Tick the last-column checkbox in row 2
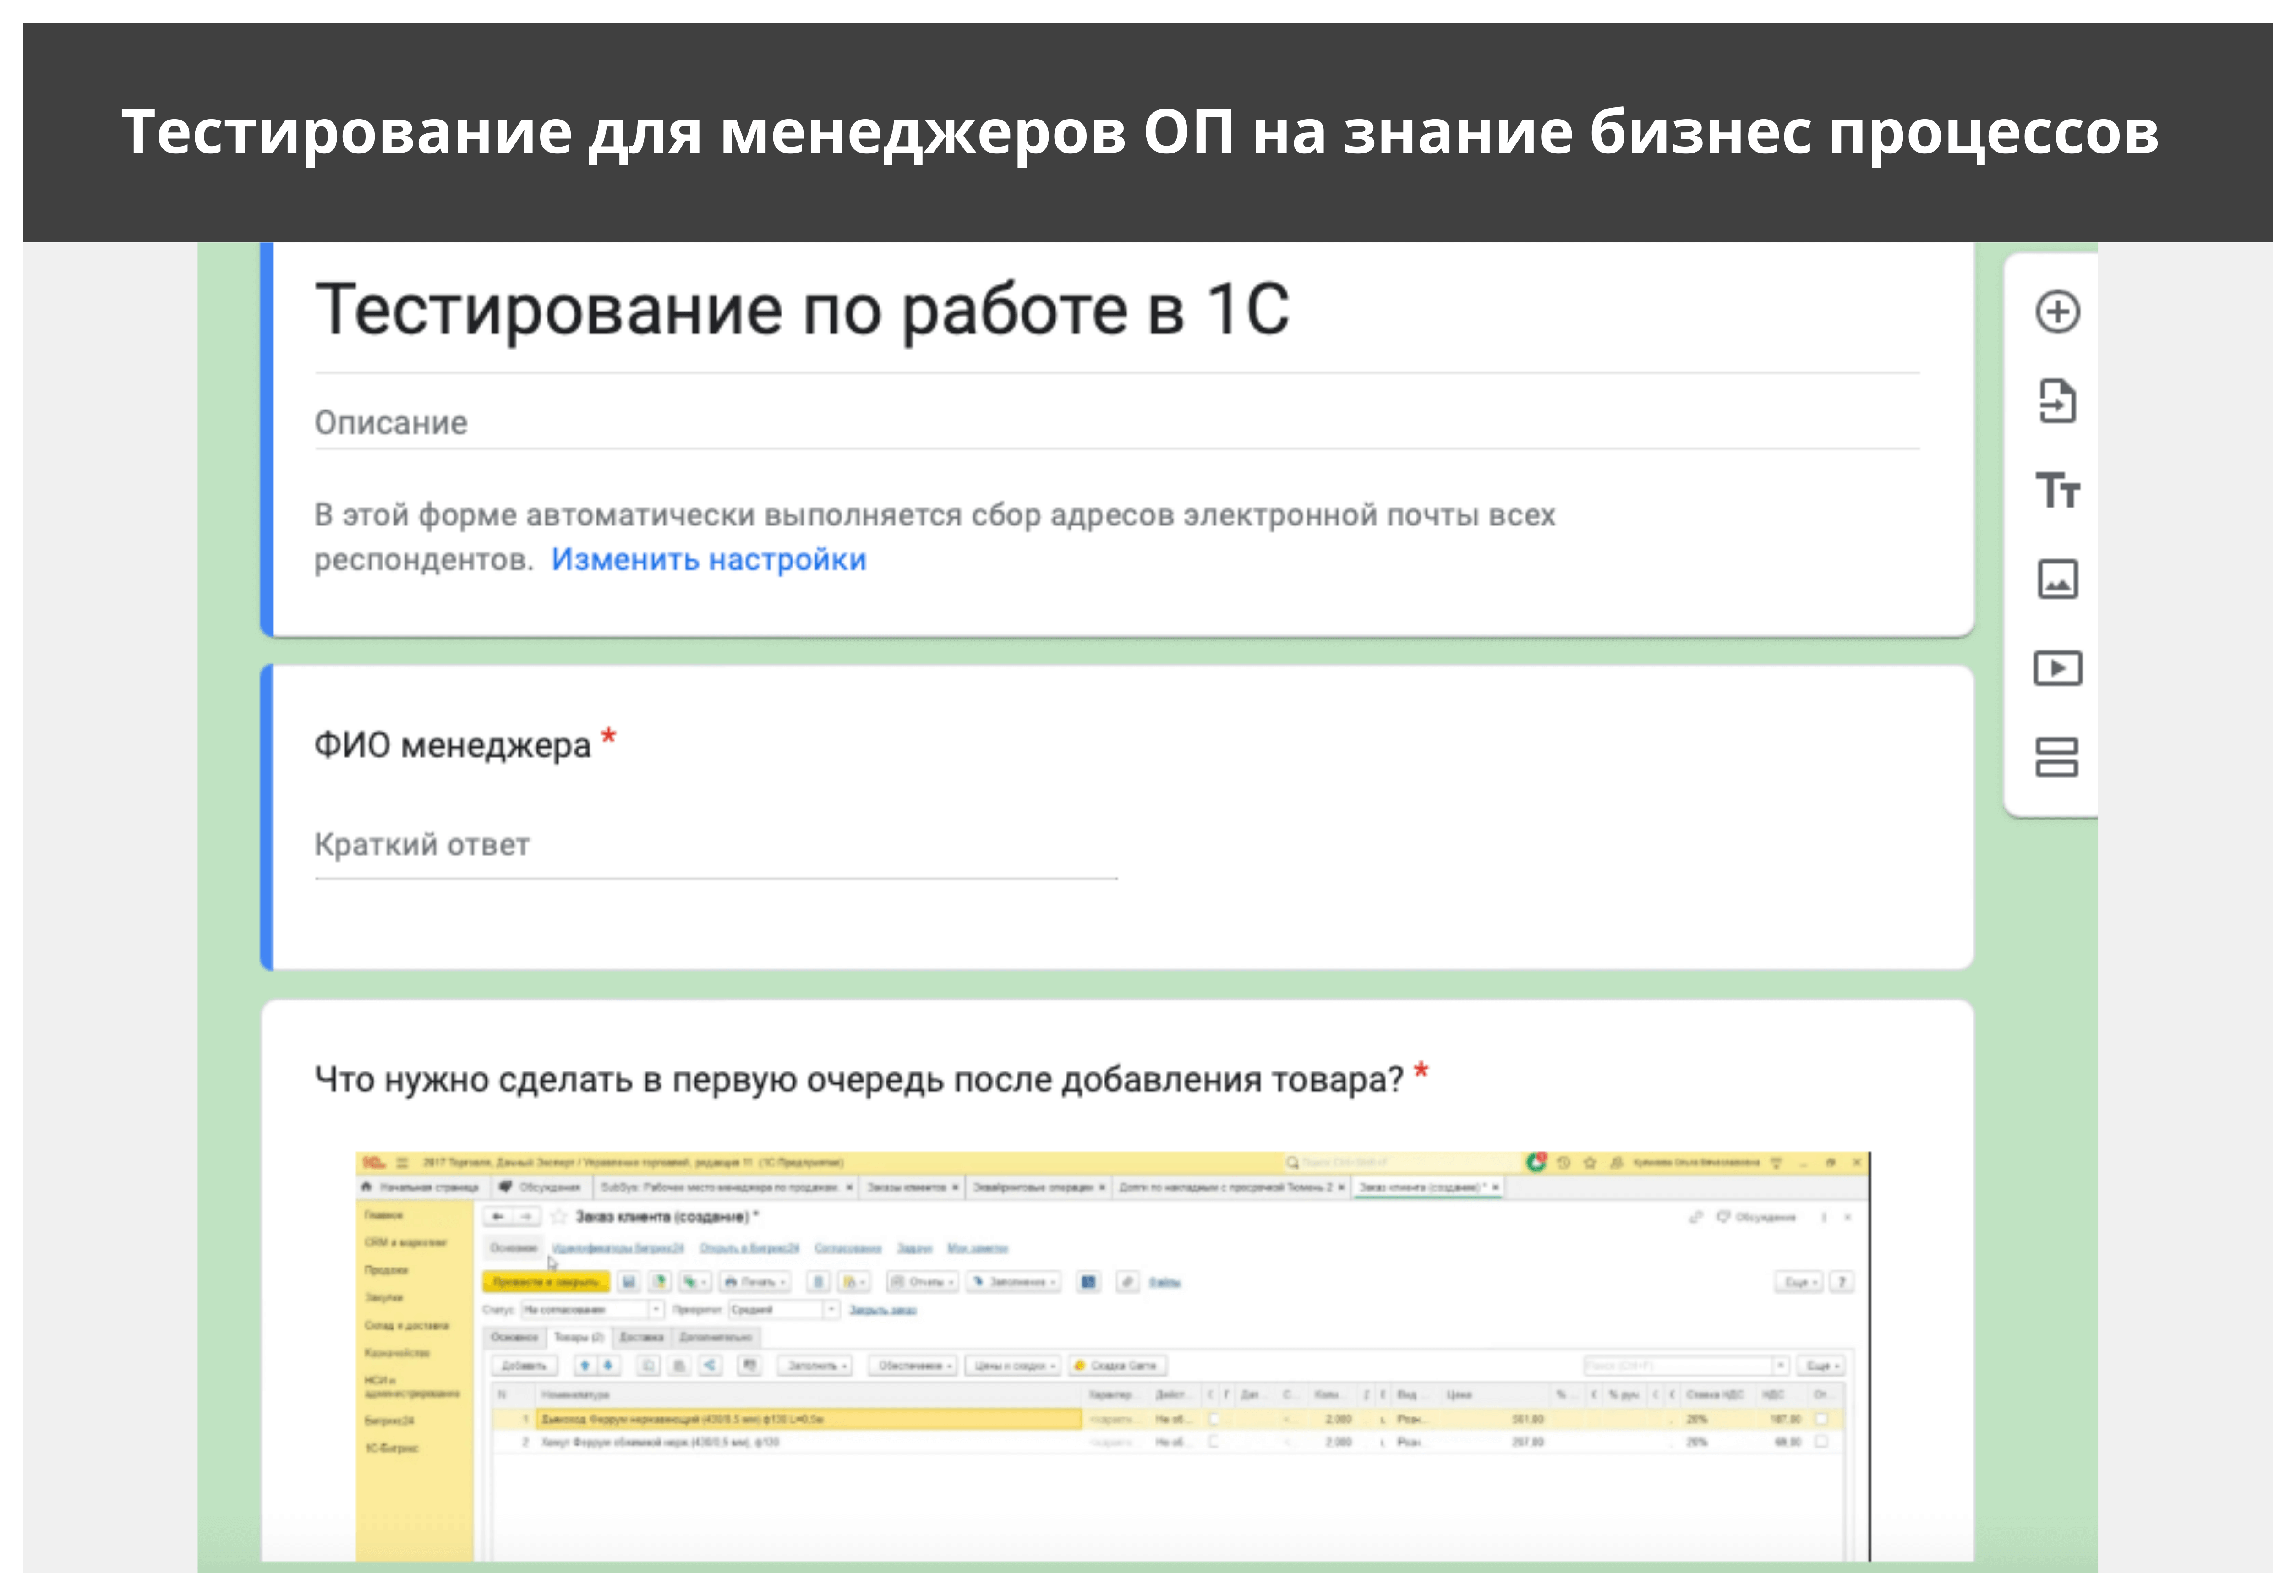2296x1596 pixels. (x=1821, y=1442)
